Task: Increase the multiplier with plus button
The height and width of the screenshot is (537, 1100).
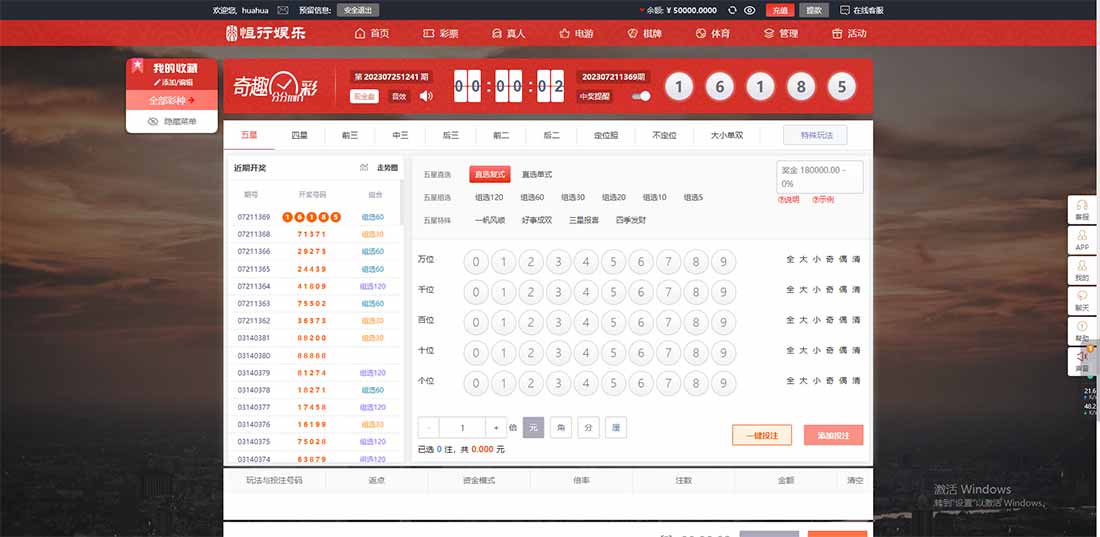Action: (496, 427)
